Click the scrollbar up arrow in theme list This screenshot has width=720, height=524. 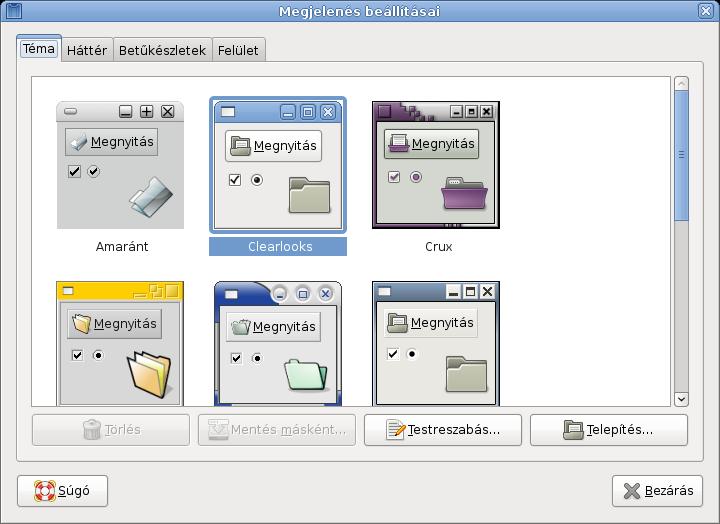tap(681, 84)
